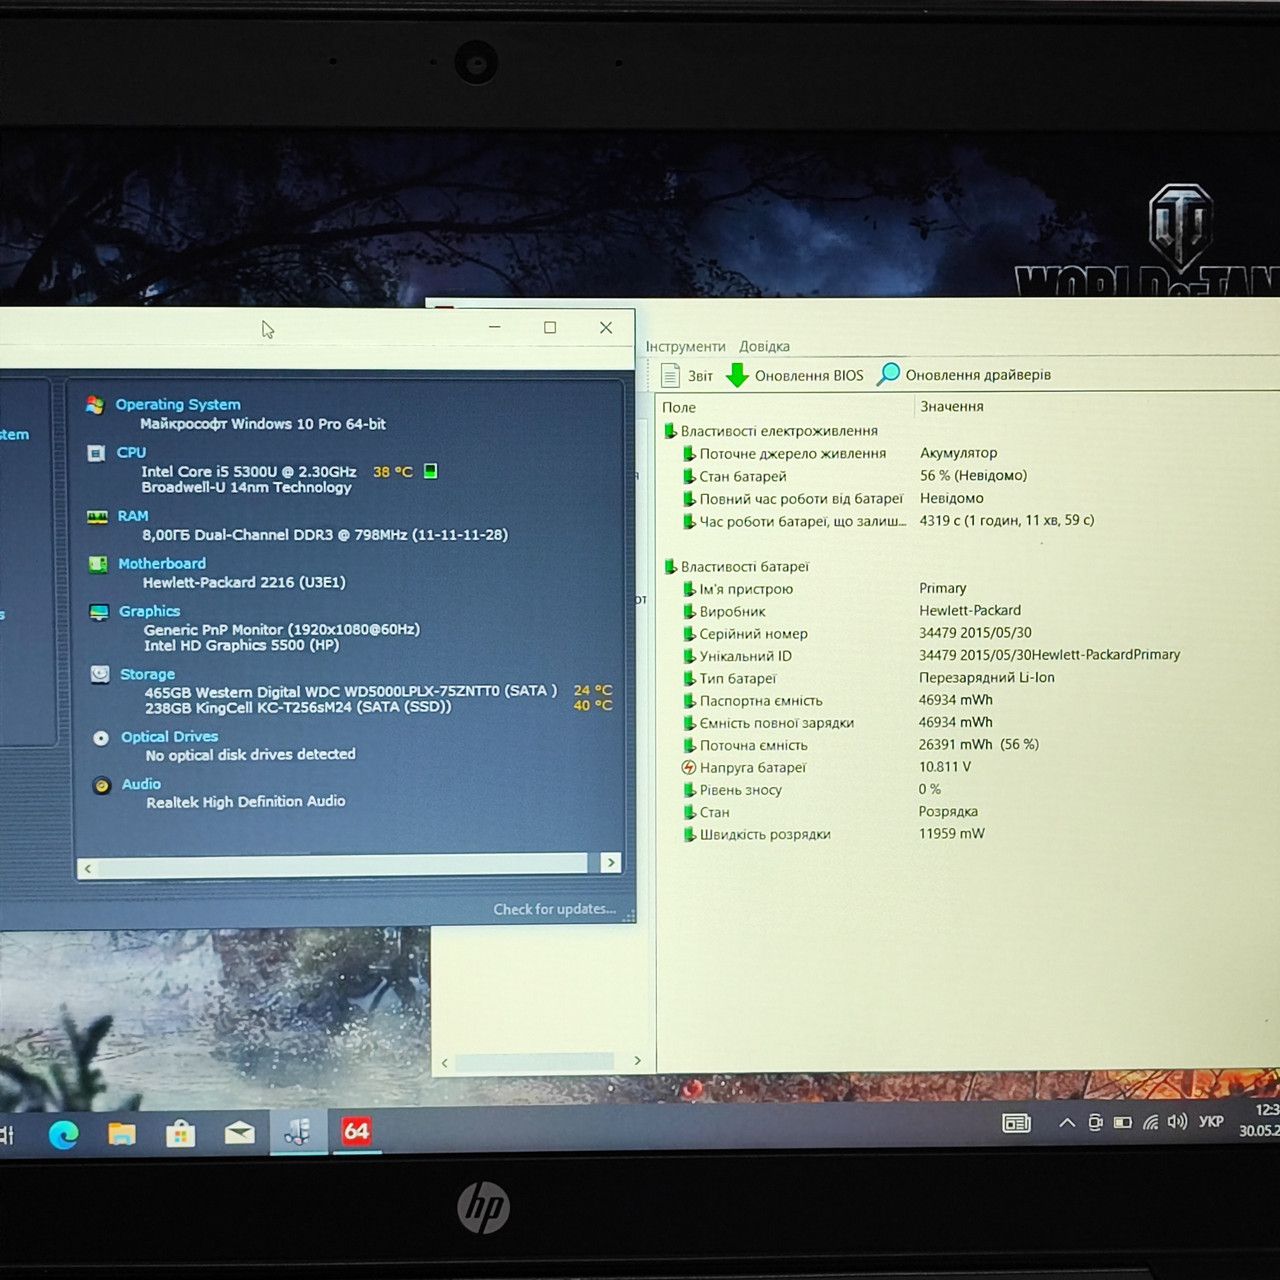The height and width of the screenshot is (1280, 1280).
Task: Open the CPU section in Speccy
Action: (131, 452)
